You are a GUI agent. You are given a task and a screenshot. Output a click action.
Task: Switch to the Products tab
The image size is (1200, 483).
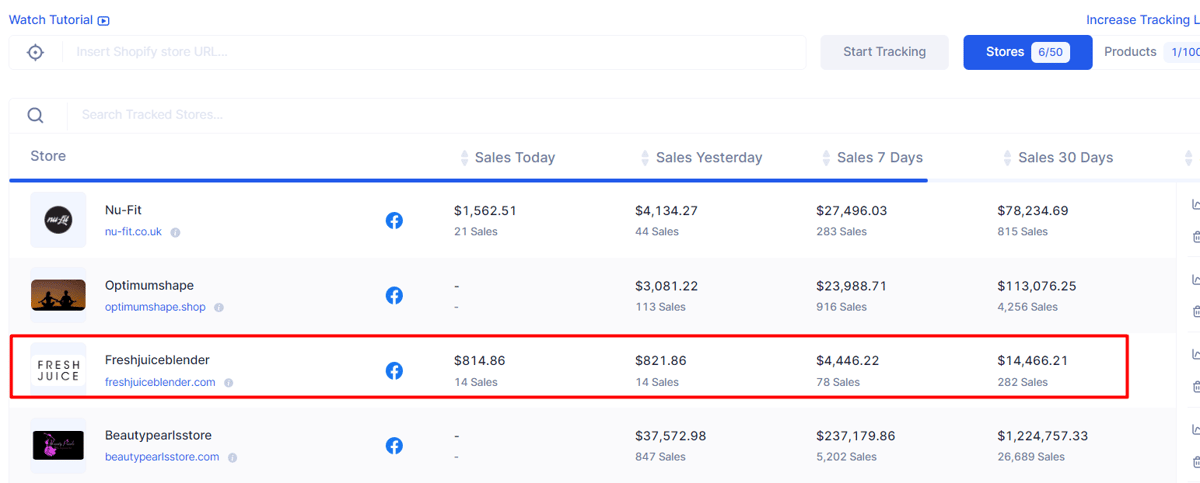pos(1130,52)
